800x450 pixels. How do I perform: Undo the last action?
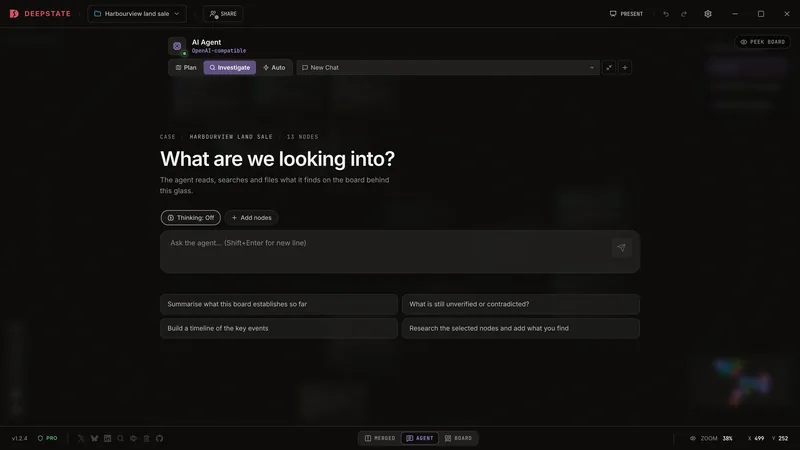[x=666, y=14]
